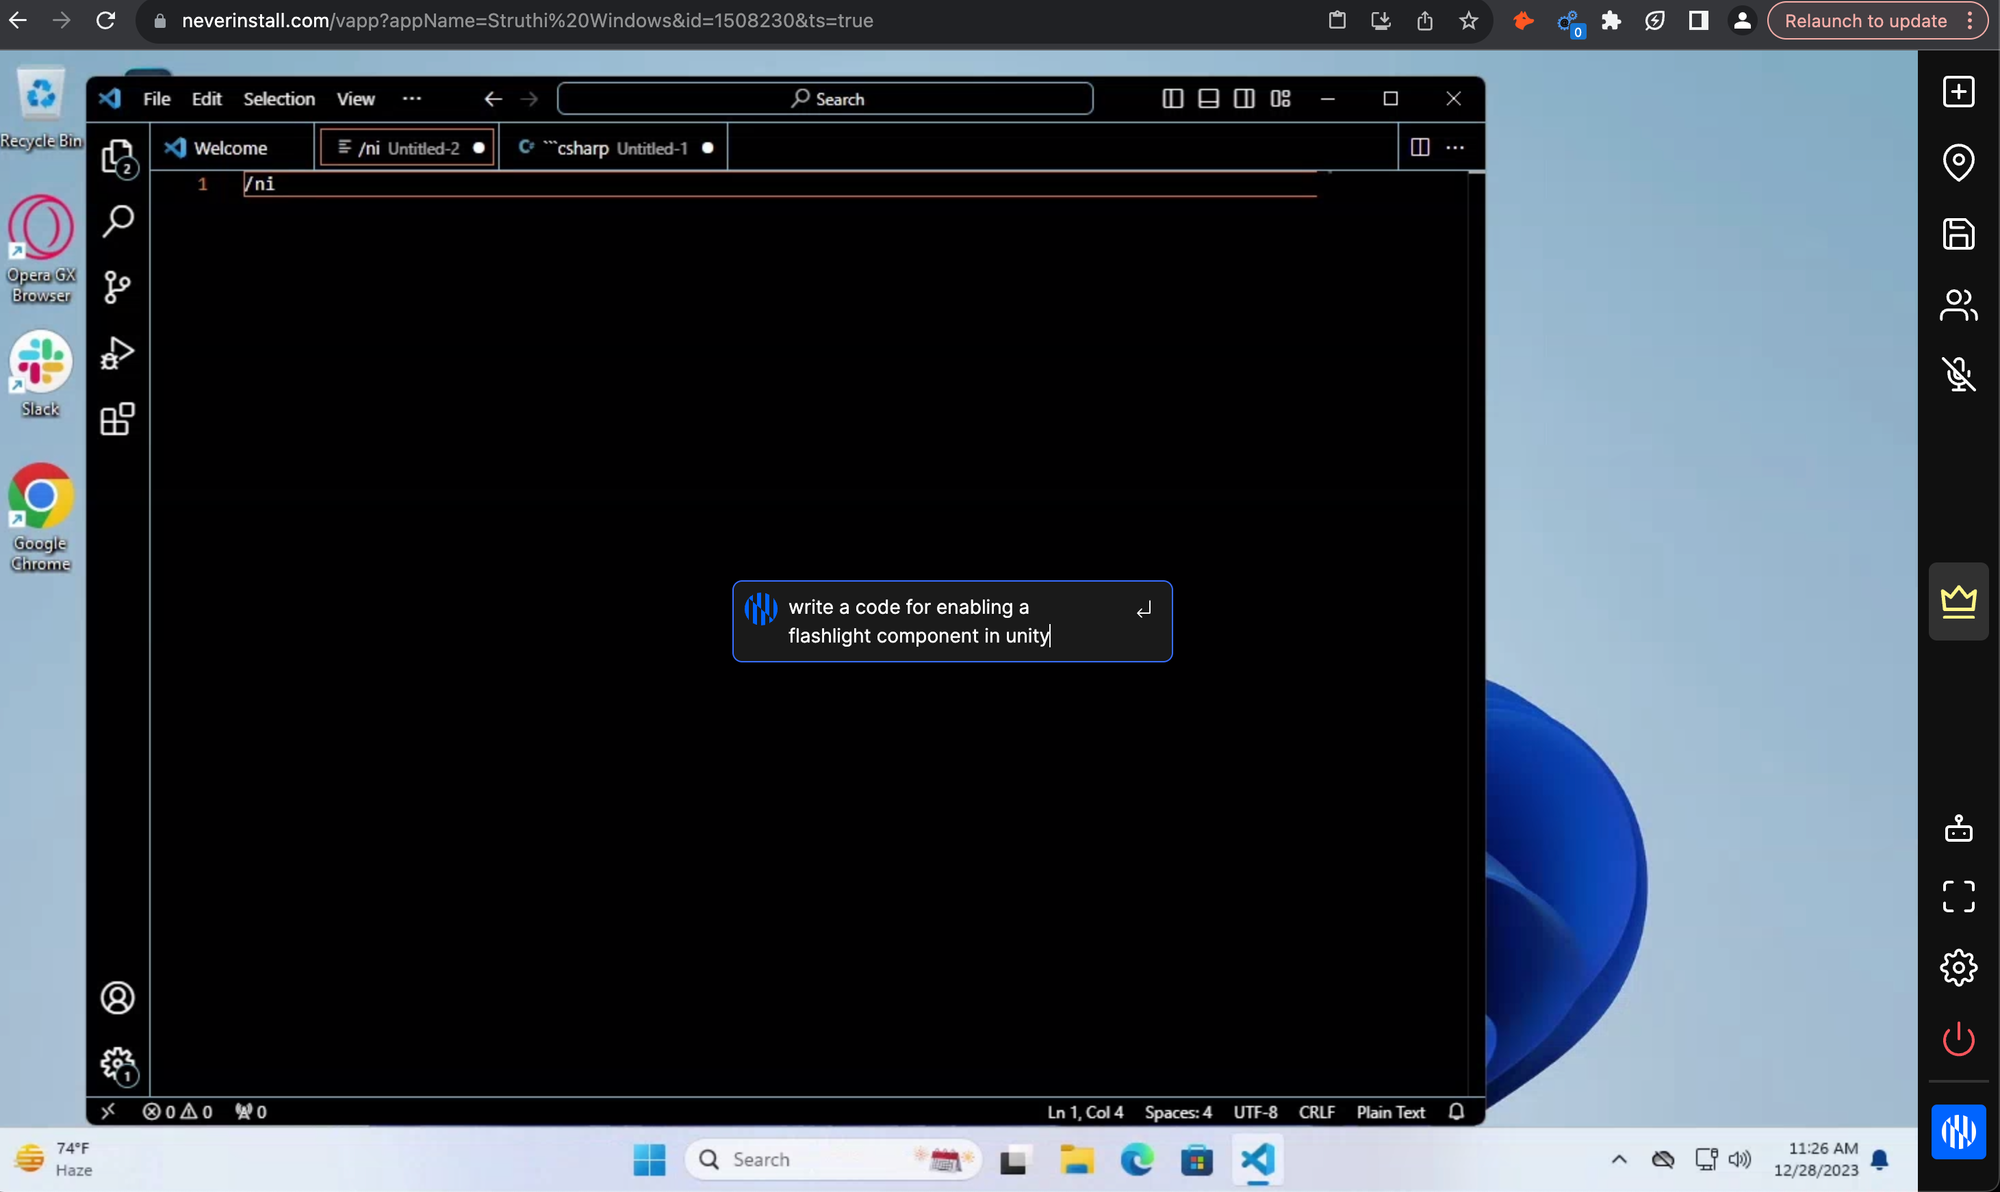Expand the hidden menu items ellipsis
Viewport: 2000px width, 1192px height.
(411, 99)
